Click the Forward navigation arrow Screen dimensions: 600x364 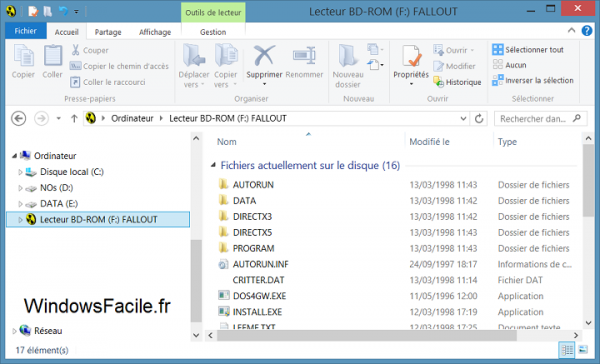(41, 118)
